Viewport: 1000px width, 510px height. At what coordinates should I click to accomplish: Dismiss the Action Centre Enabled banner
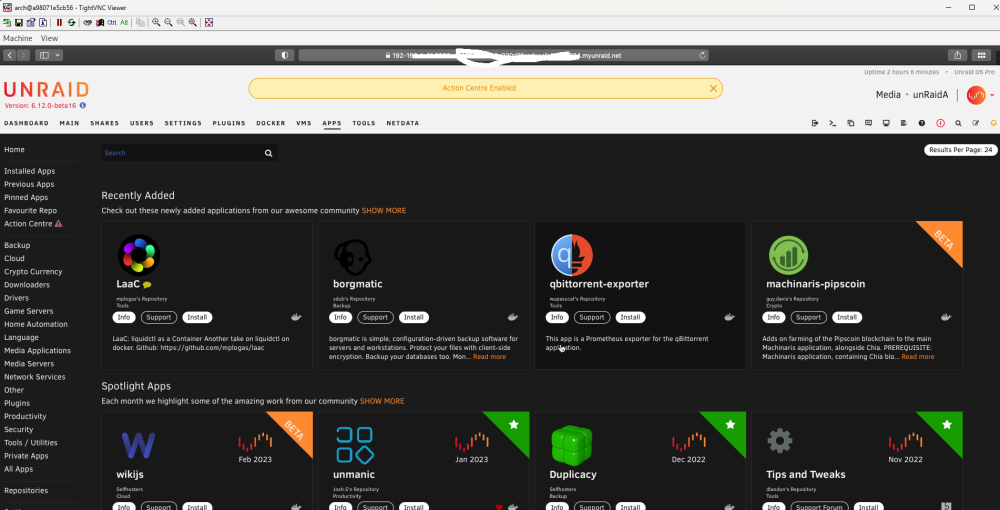click(714, 89)
